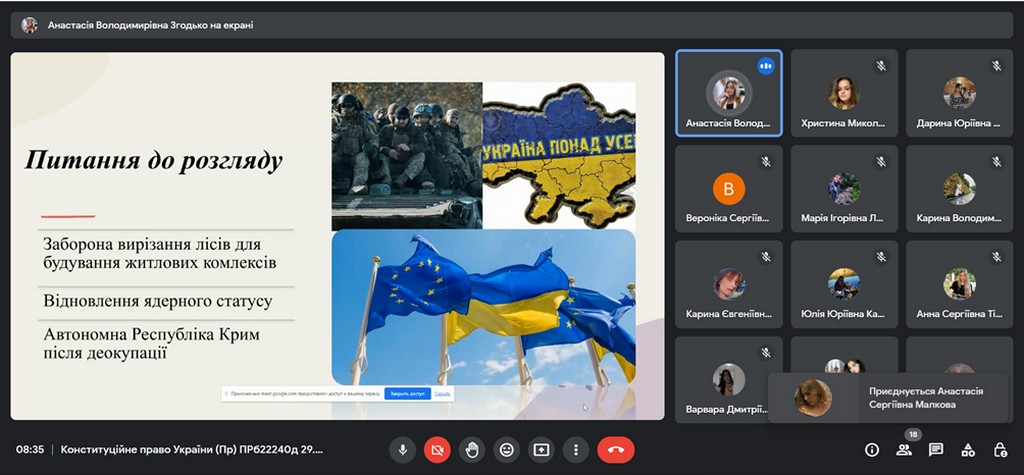1024x475 pixels.
Task: Mute the microphone in the call toolbar
Action: 402,450
